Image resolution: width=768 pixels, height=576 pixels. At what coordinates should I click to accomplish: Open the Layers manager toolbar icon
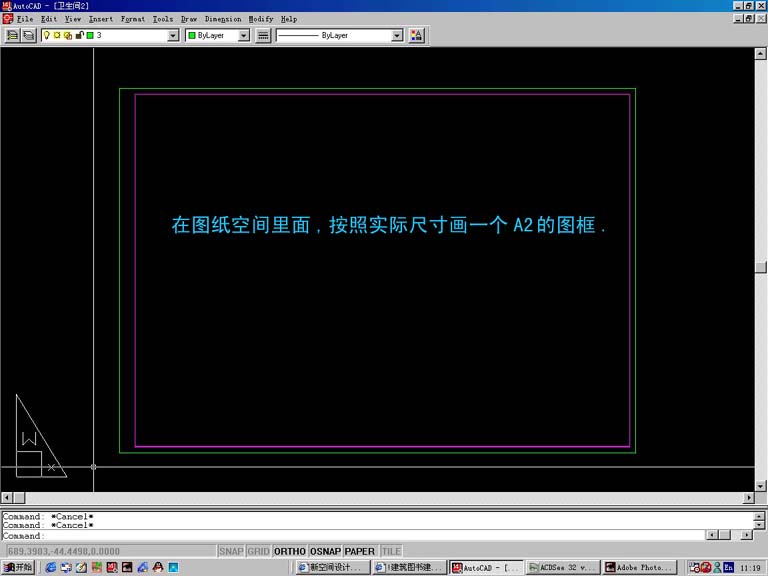29,35
